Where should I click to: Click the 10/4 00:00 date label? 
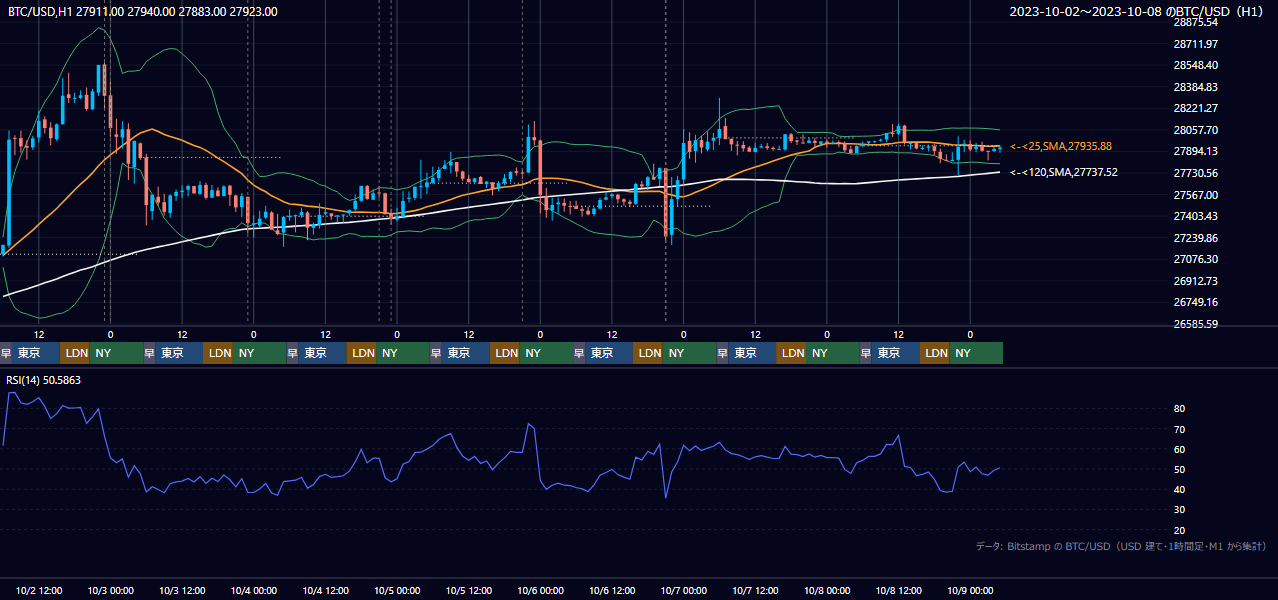pos(254,590)
